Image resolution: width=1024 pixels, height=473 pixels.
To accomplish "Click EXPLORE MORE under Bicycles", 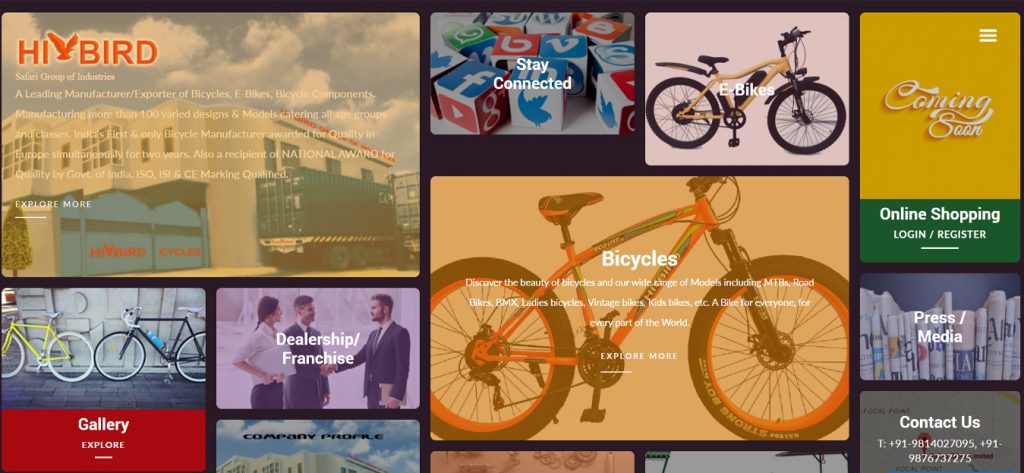I will pos(639,356).
